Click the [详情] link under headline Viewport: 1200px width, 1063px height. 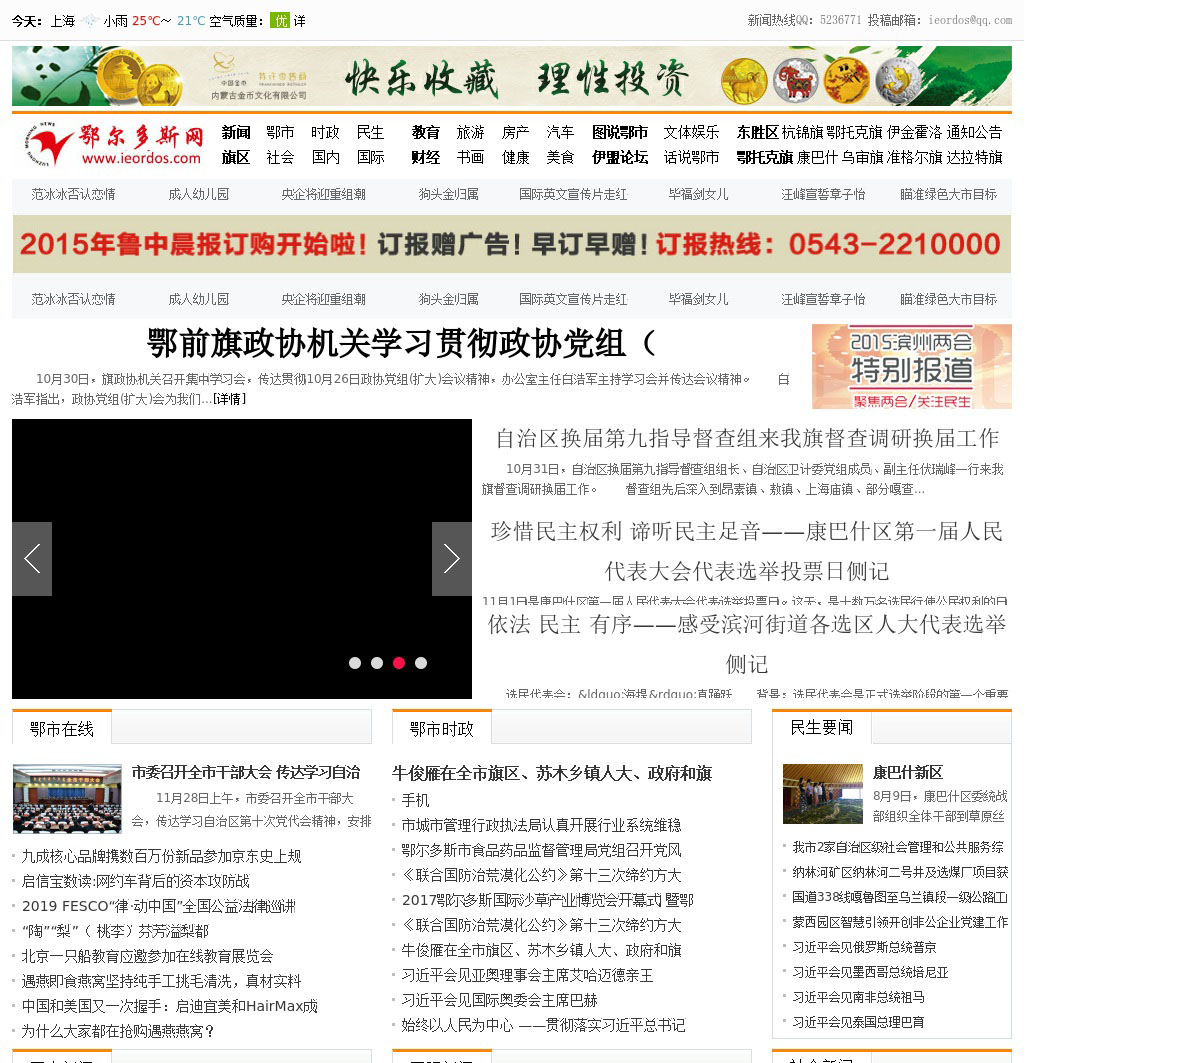tap(229, 399)
